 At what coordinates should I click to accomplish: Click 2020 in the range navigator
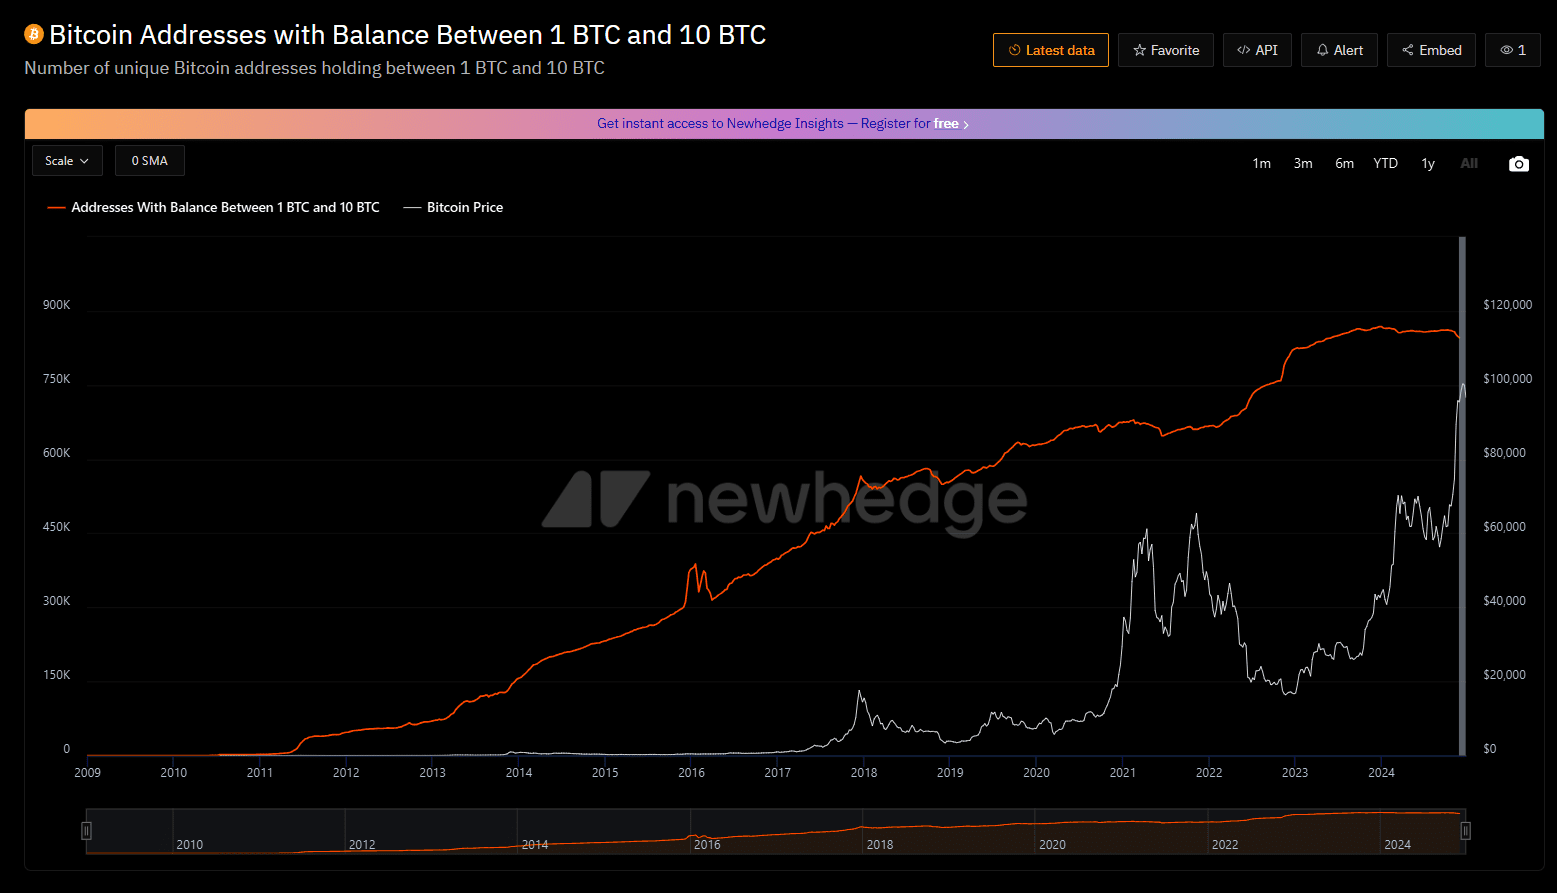[1052, 845]
